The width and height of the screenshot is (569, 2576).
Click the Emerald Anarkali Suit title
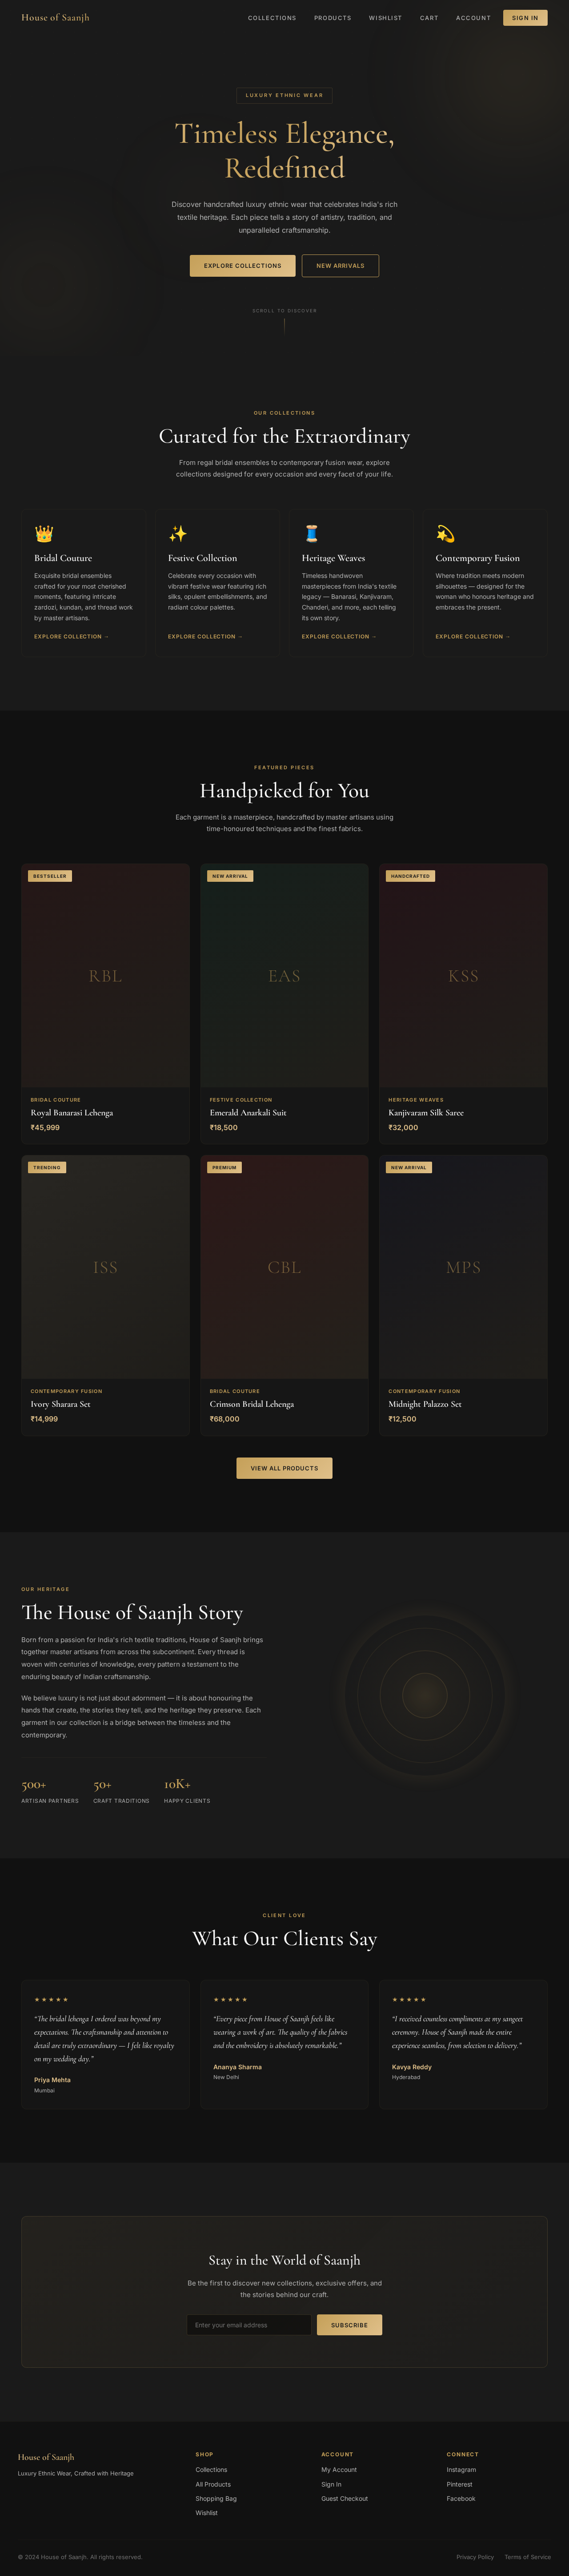[248, 1113]
